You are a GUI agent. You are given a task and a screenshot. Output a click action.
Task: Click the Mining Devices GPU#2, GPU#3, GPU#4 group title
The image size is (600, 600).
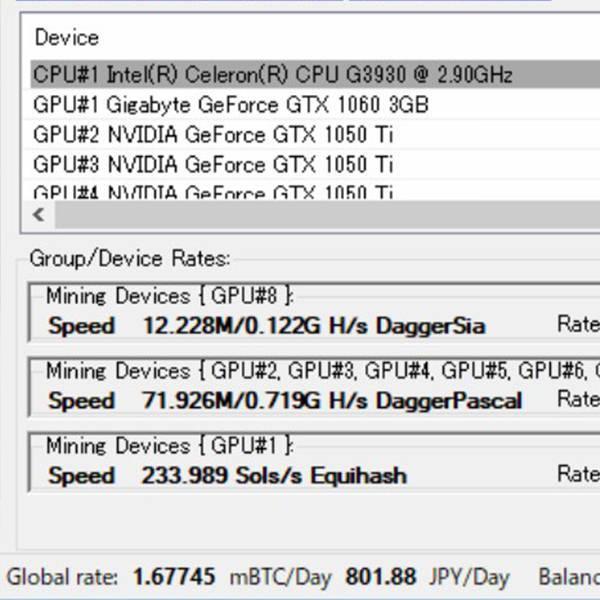point(323,371)
